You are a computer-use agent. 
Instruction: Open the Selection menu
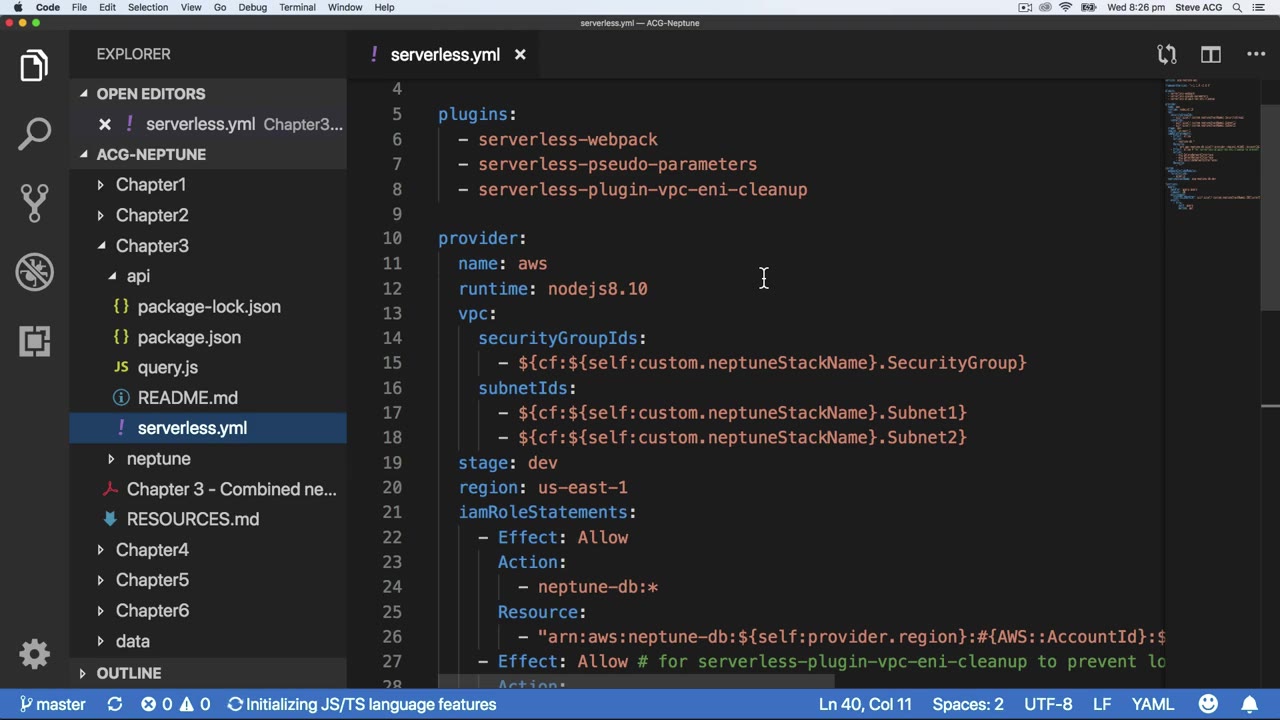tap(147, 7)
